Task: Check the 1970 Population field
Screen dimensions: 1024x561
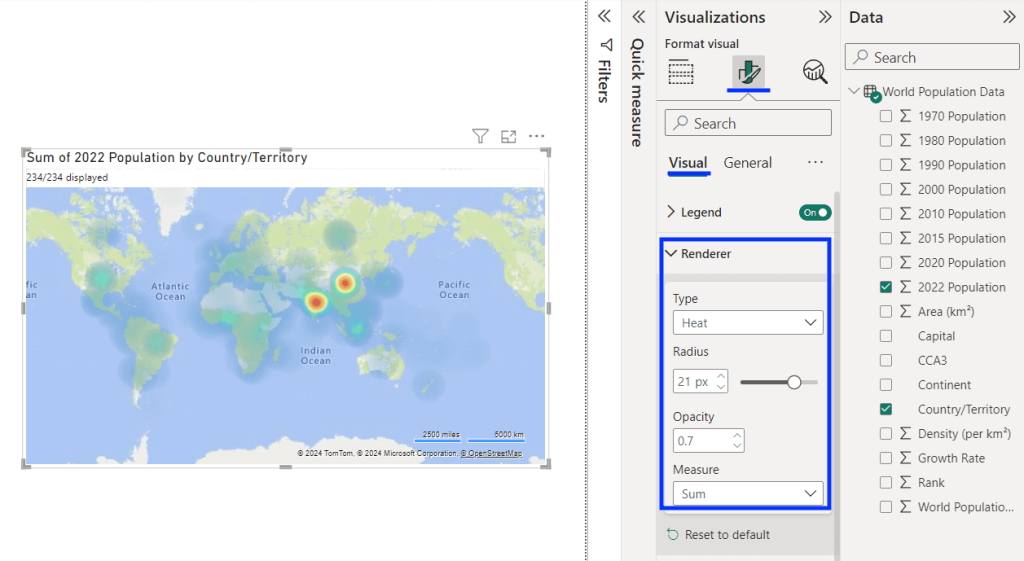Action: pos(886,116)
